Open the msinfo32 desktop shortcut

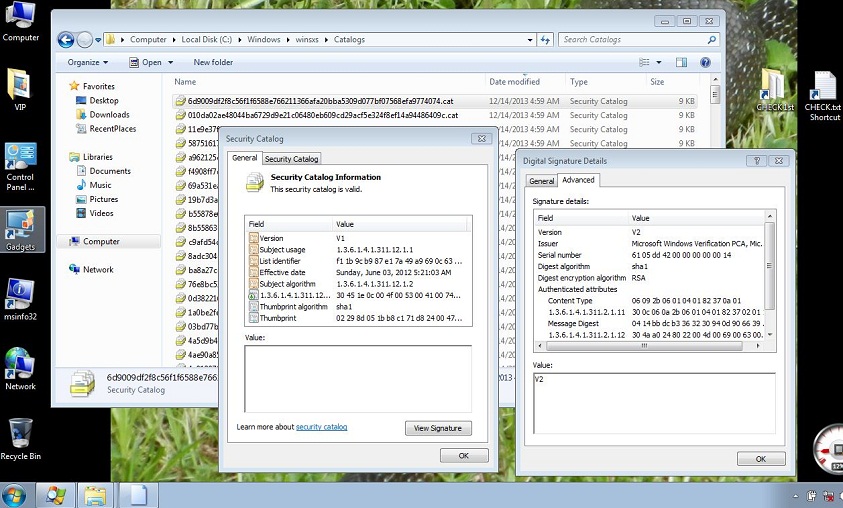[20, 299]
